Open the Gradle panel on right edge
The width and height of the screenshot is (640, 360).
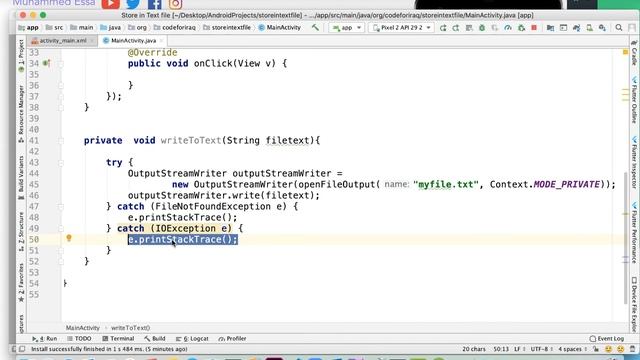coord(634,53)
